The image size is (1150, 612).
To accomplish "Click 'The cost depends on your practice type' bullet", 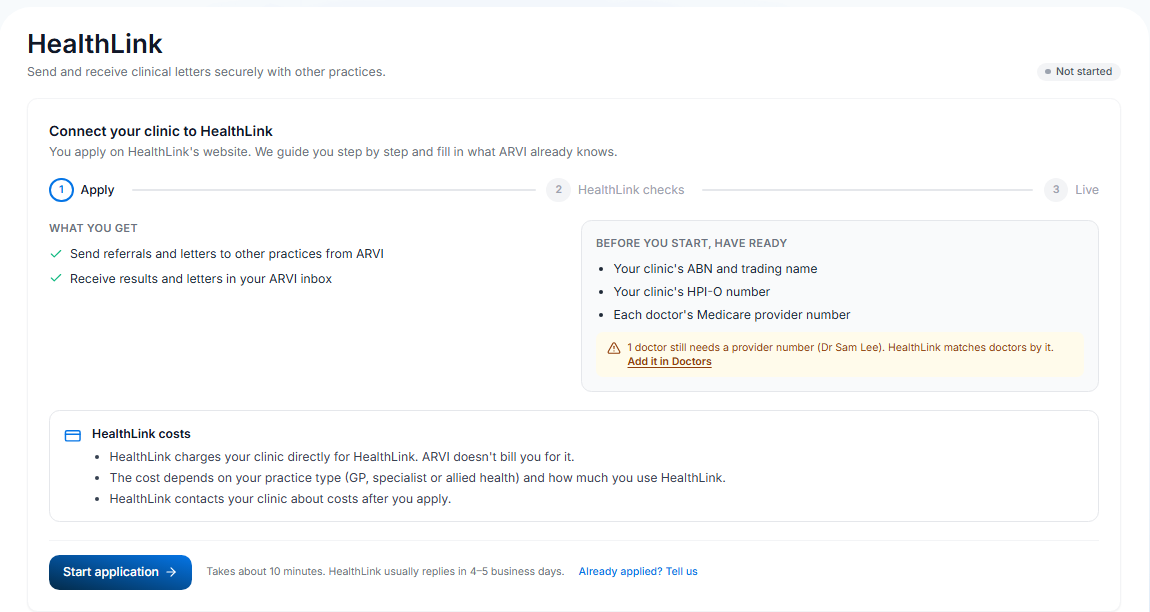I will click(417, 478).
